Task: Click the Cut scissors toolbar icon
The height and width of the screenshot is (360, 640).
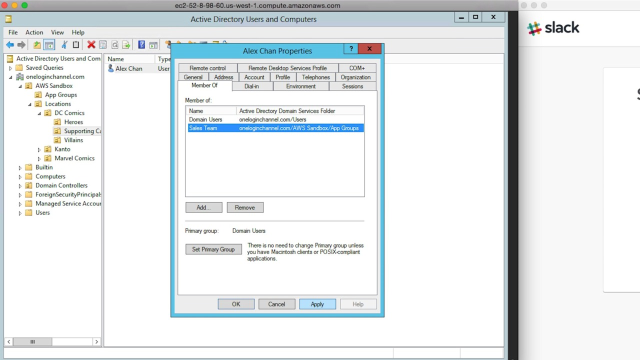Action: point(64,45)
